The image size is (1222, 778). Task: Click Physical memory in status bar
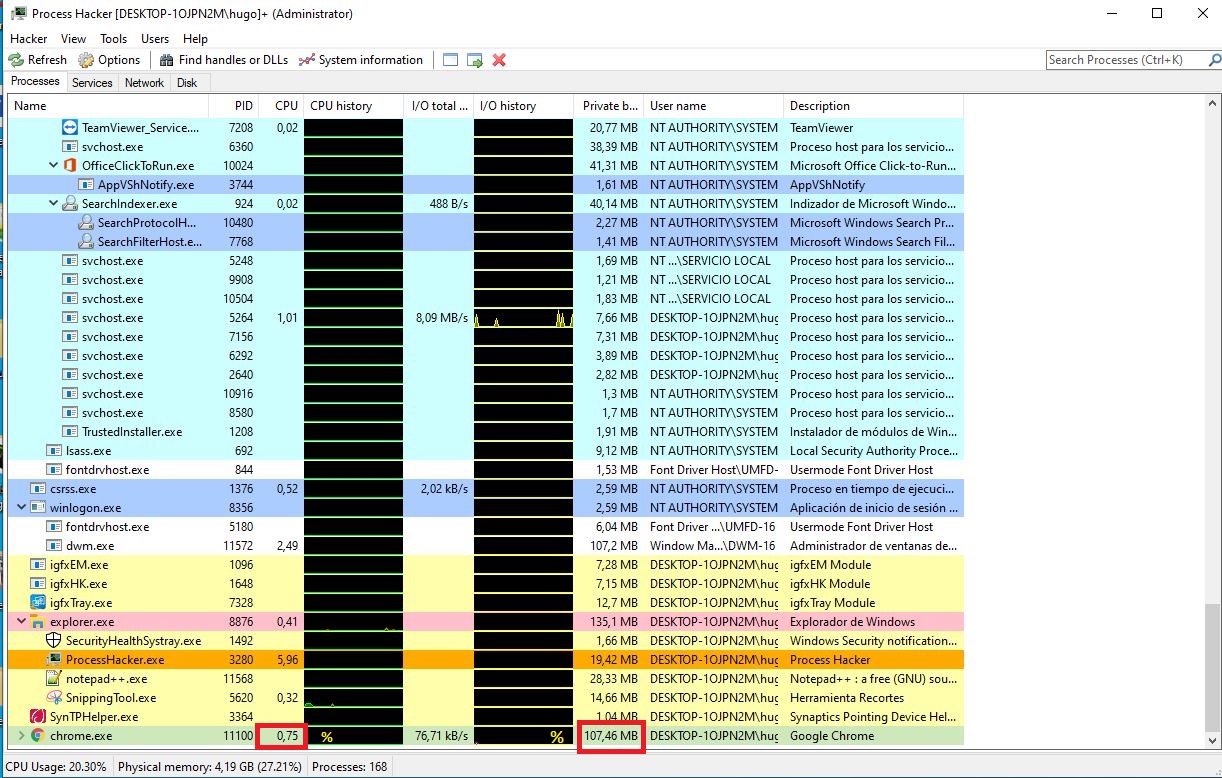pos(210,768)
